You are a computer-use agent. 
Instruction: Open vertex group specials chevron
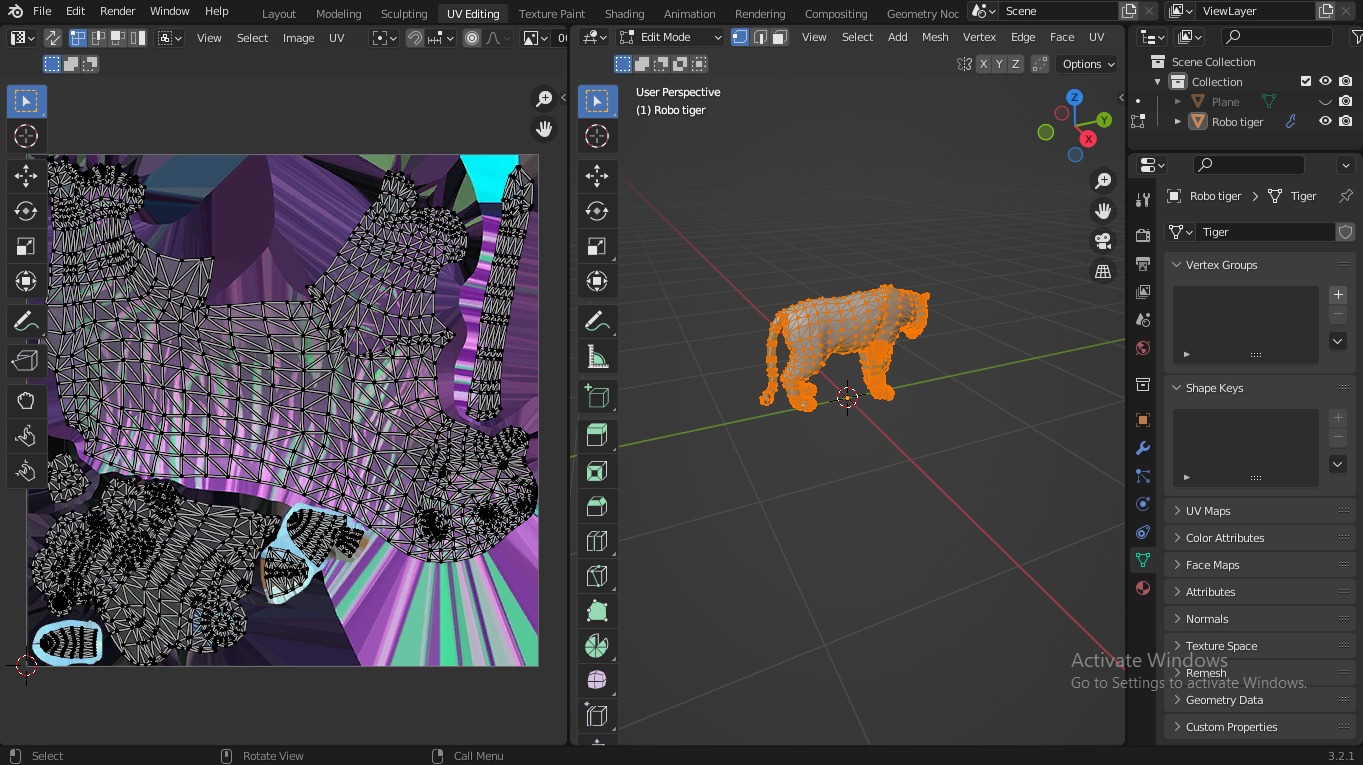(x=1338, y=341)
